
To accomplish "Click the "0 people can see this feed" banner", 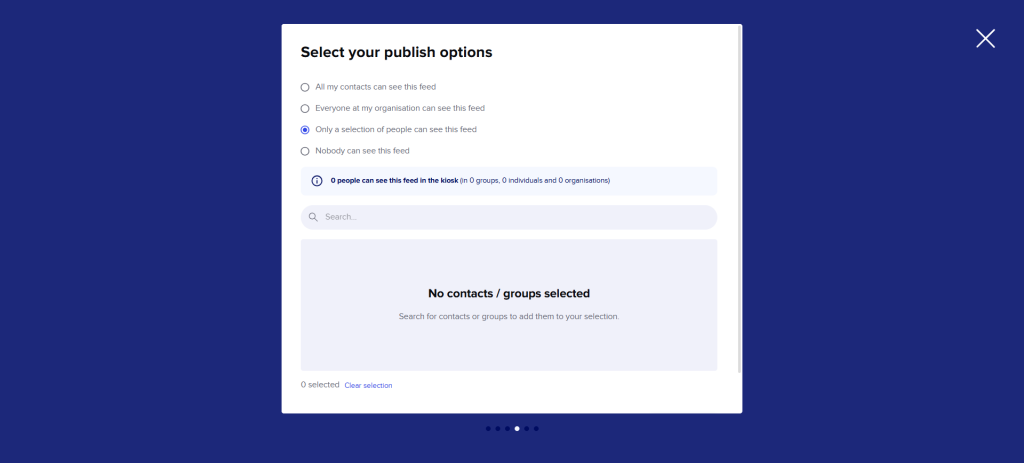I will pyautogui.click(x=509, y=181).
